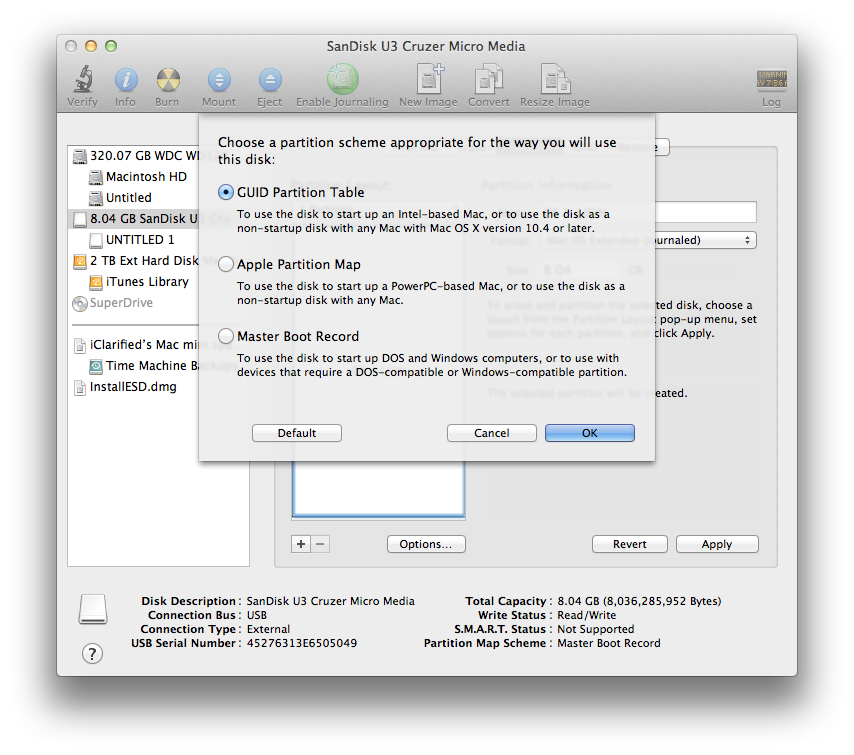Viewport: 854px width, 755px height.
Task: Choose GUID Partition Table option
Action: [x=225, y=192]
